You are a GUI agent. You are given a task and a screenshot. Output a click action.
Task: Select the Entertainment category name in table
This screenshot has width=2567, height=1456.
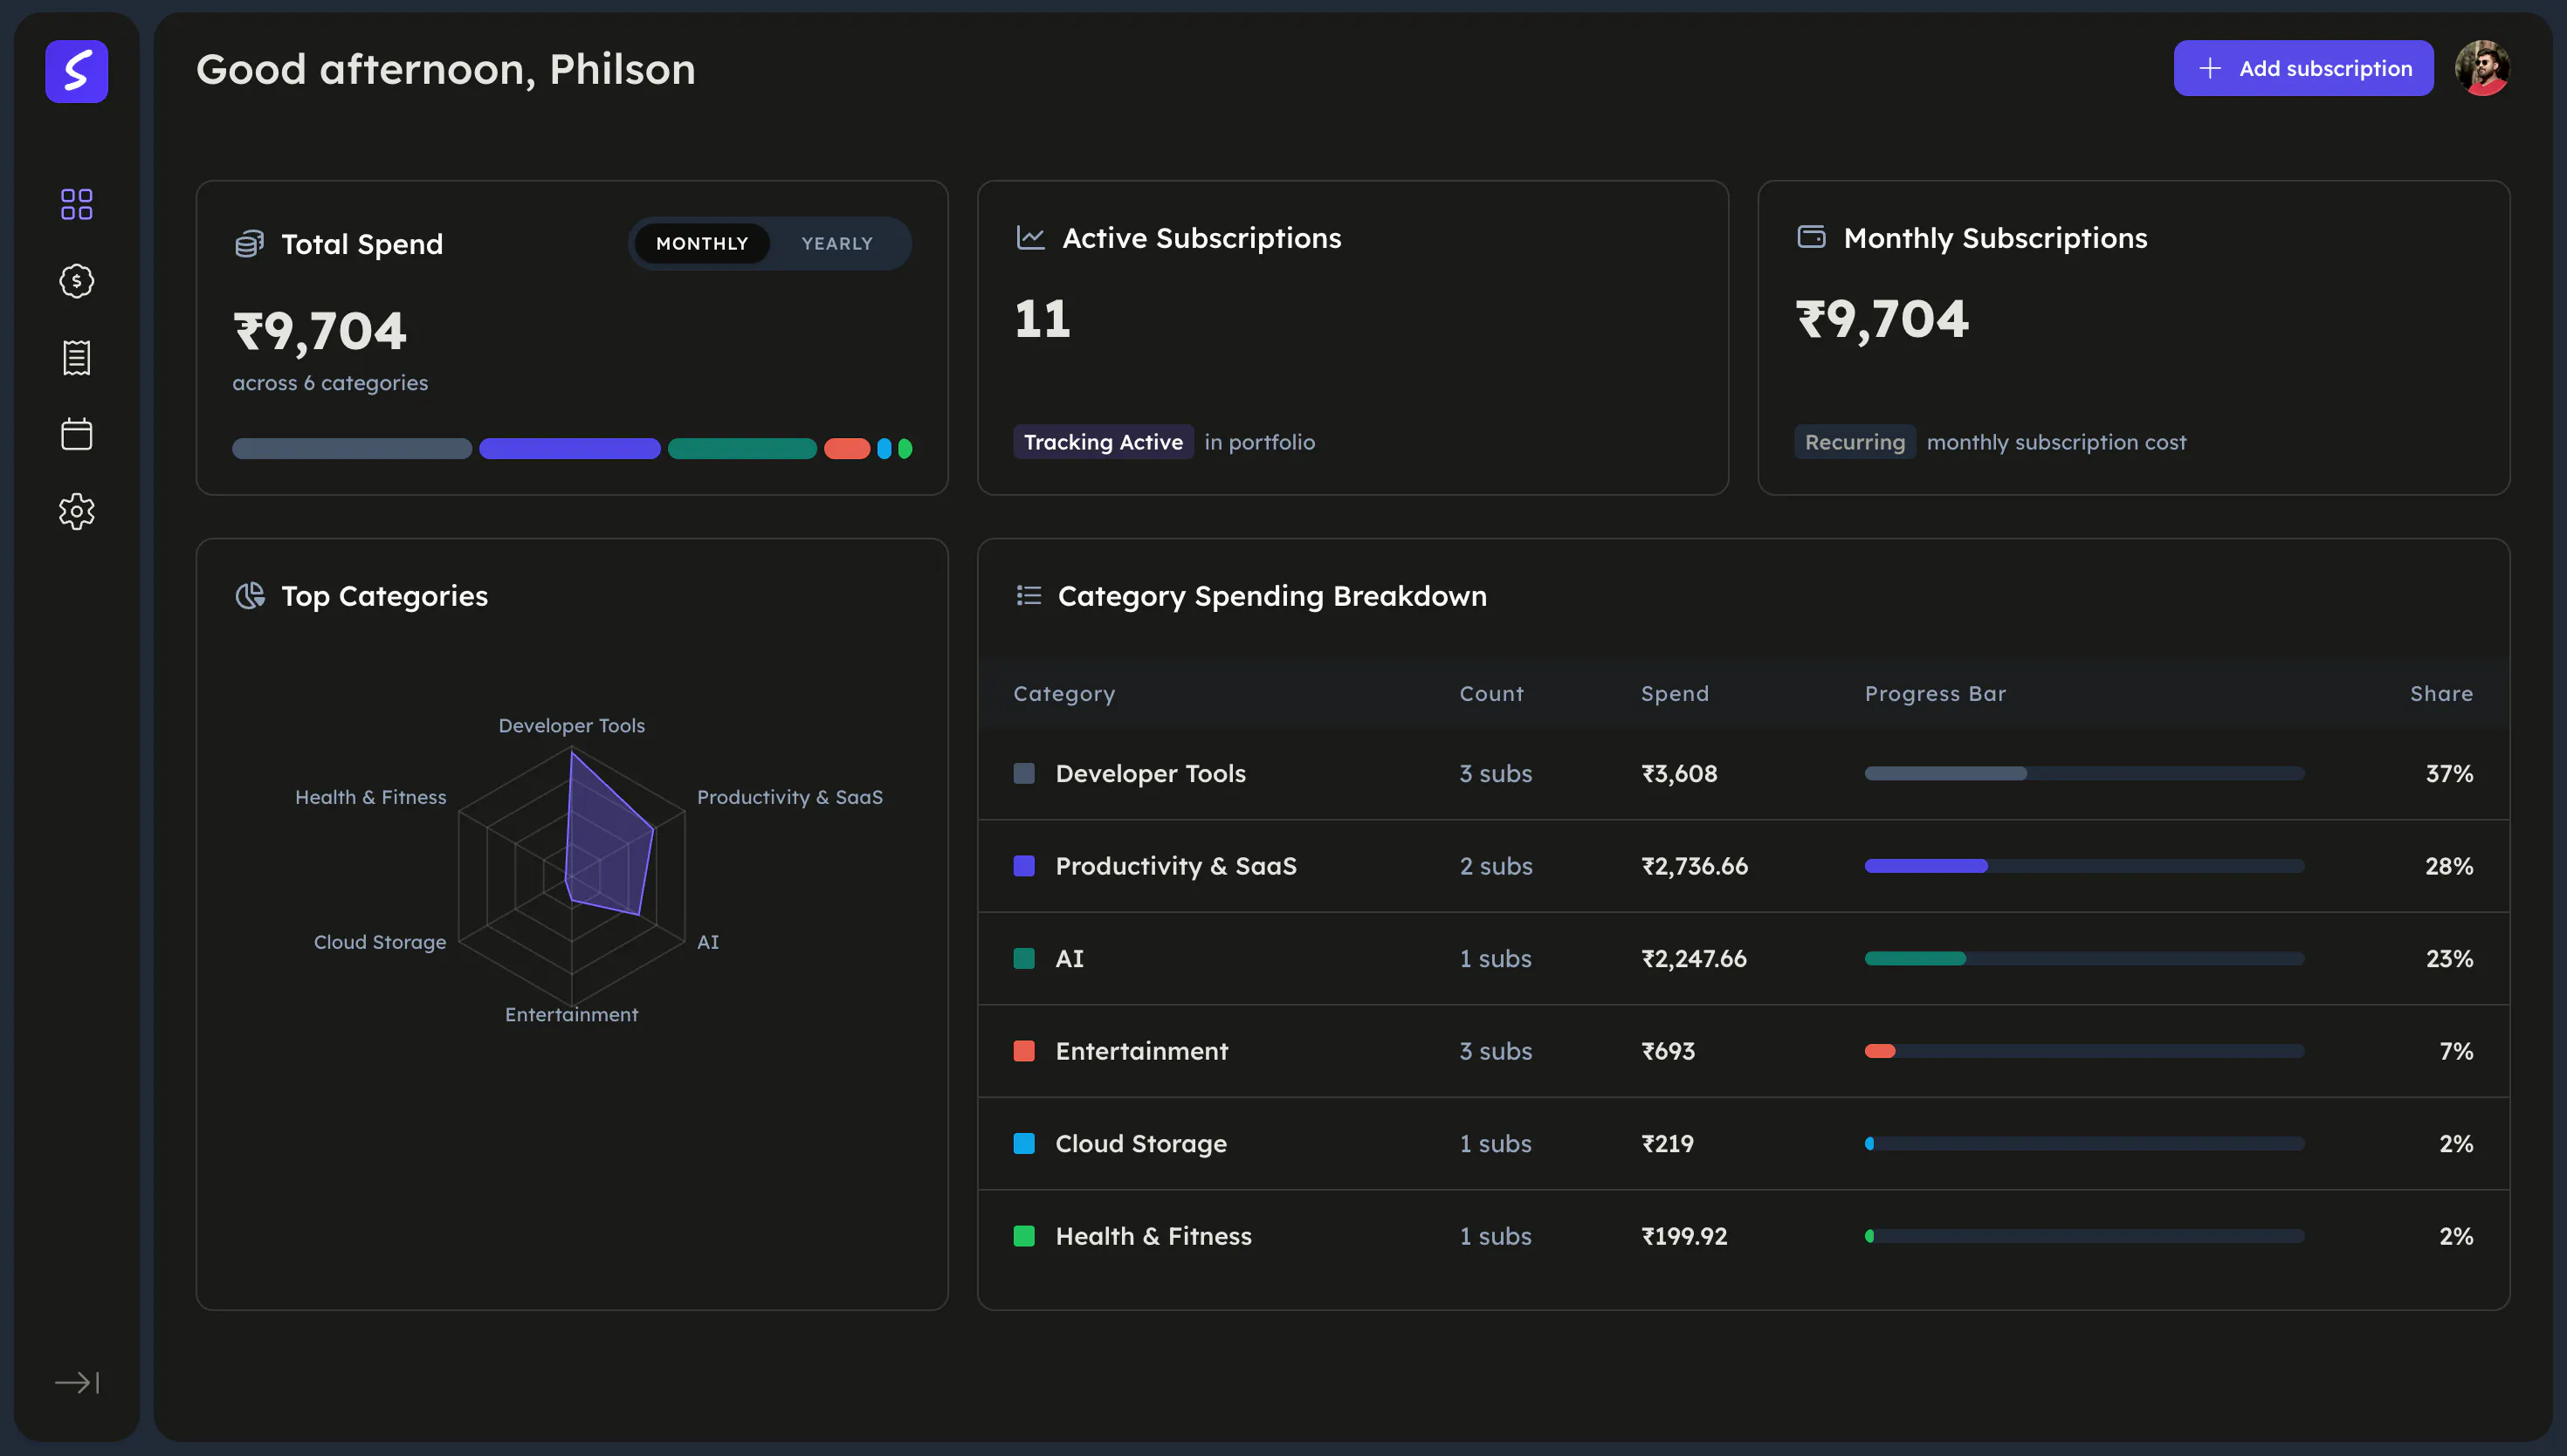1141,1051
